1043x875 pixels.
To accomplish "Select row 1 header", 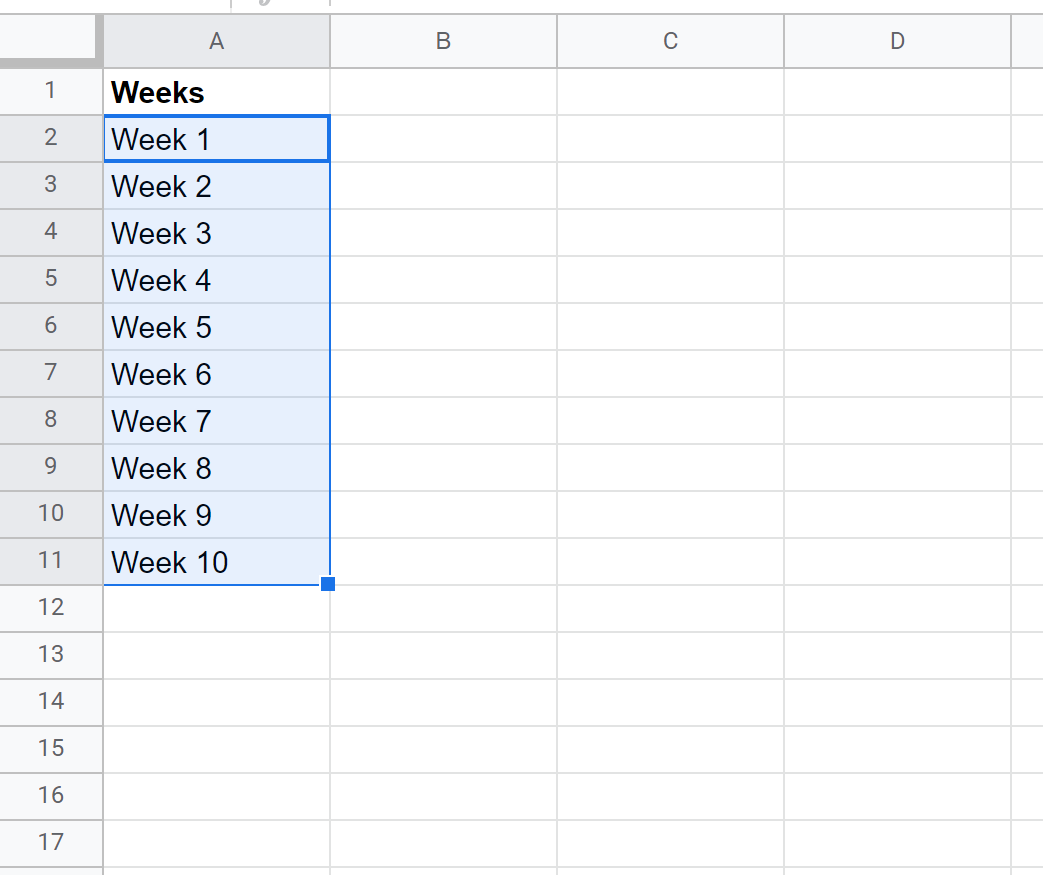I will (x=51, y=91).
